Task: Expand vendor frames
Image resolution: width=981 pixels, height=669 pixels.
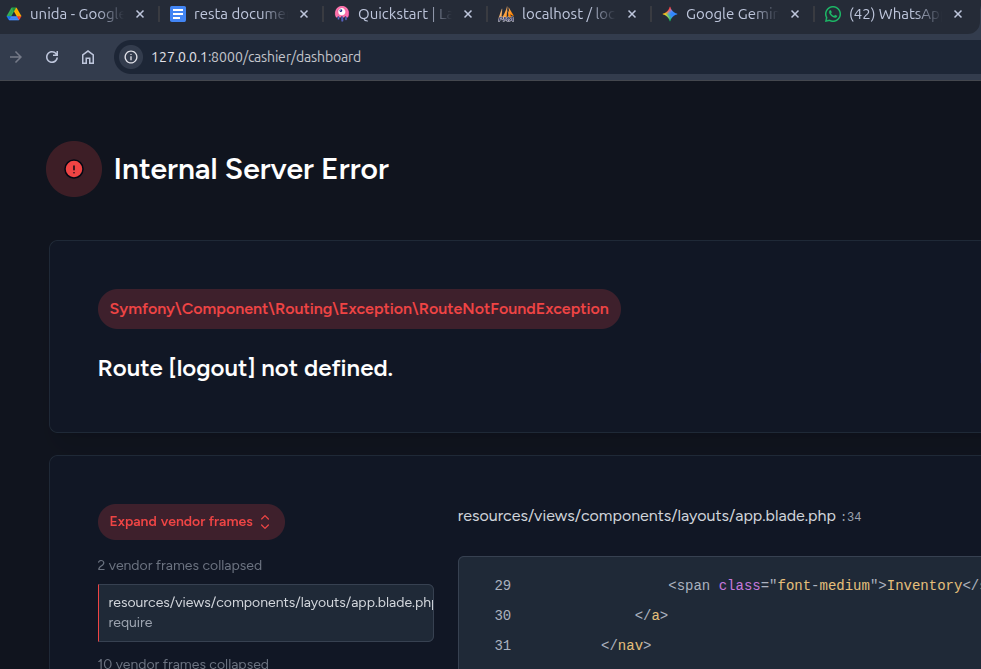Action: (191, 522)
